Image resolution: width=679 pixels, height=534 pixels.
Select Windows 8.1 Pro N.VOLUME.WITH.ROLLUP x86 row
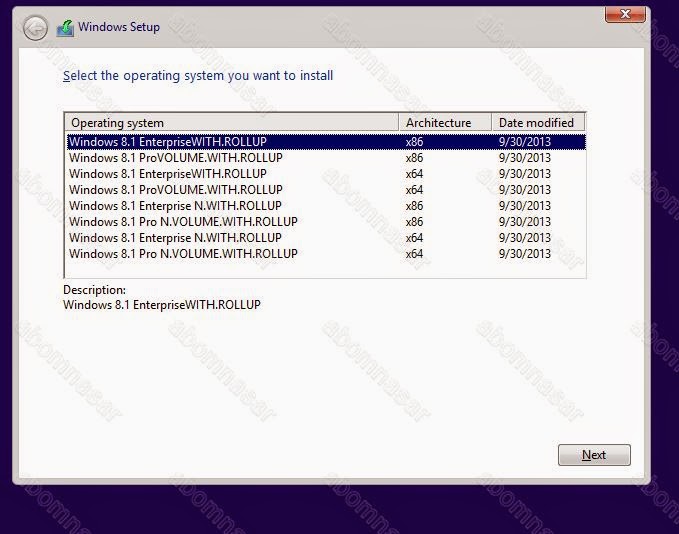326,222
